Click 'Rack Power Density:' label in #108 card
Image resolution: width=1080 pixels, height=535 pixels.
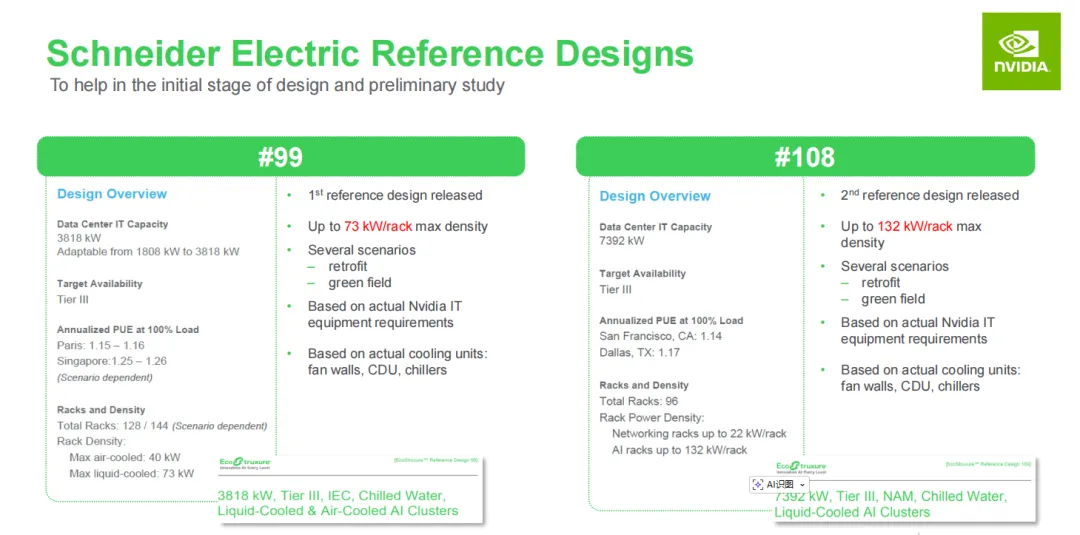[652, 417]
